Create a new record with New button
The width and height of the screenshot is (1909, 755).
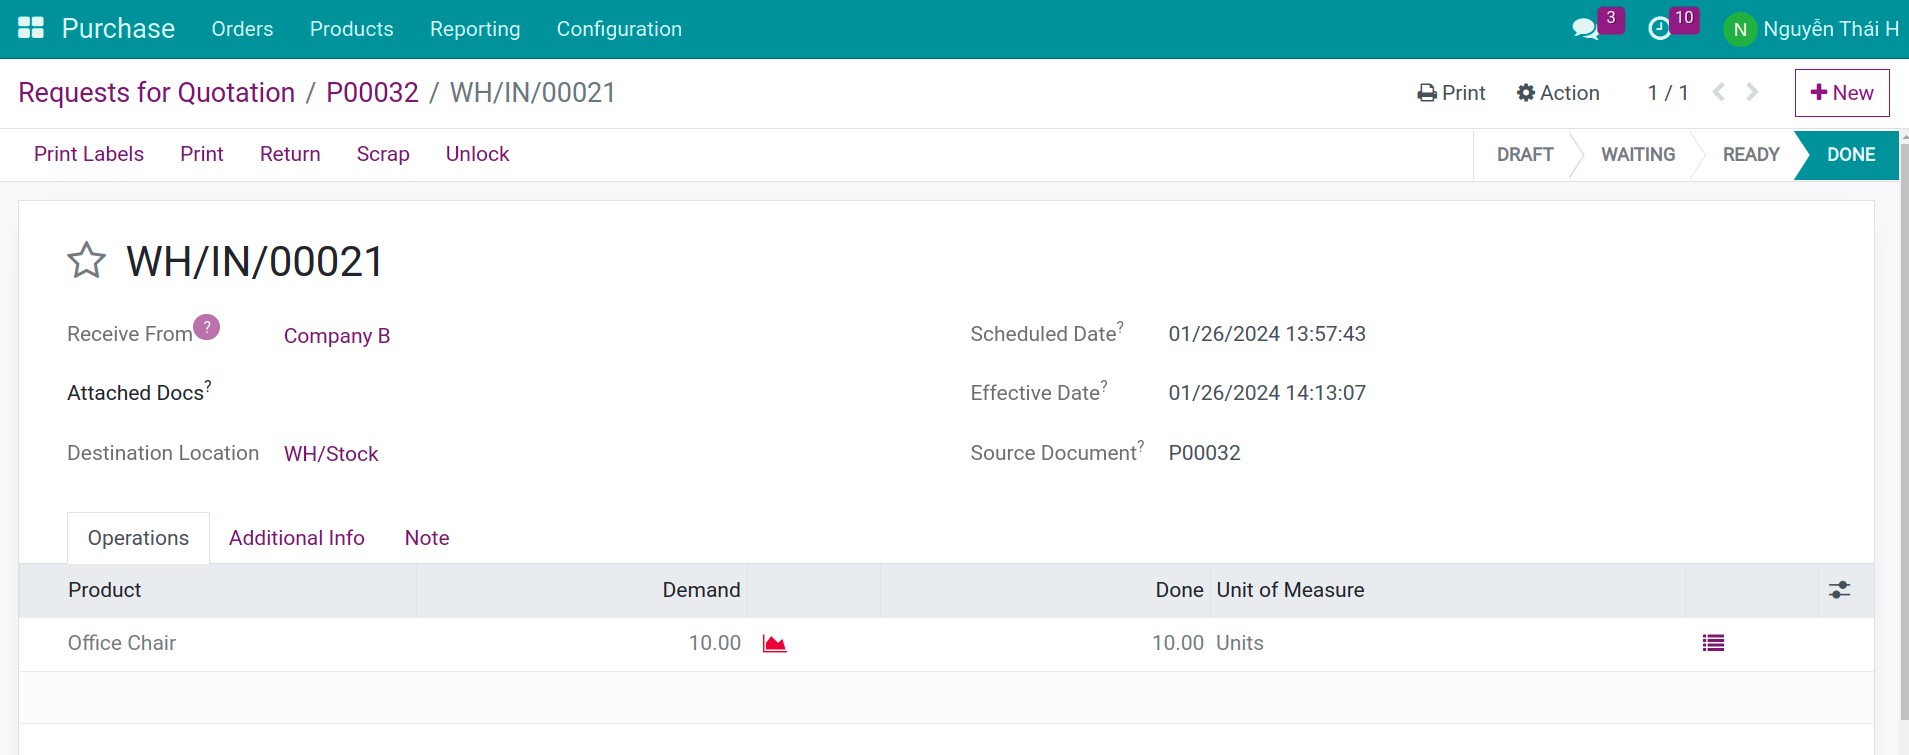click(x=1842, y=93)
